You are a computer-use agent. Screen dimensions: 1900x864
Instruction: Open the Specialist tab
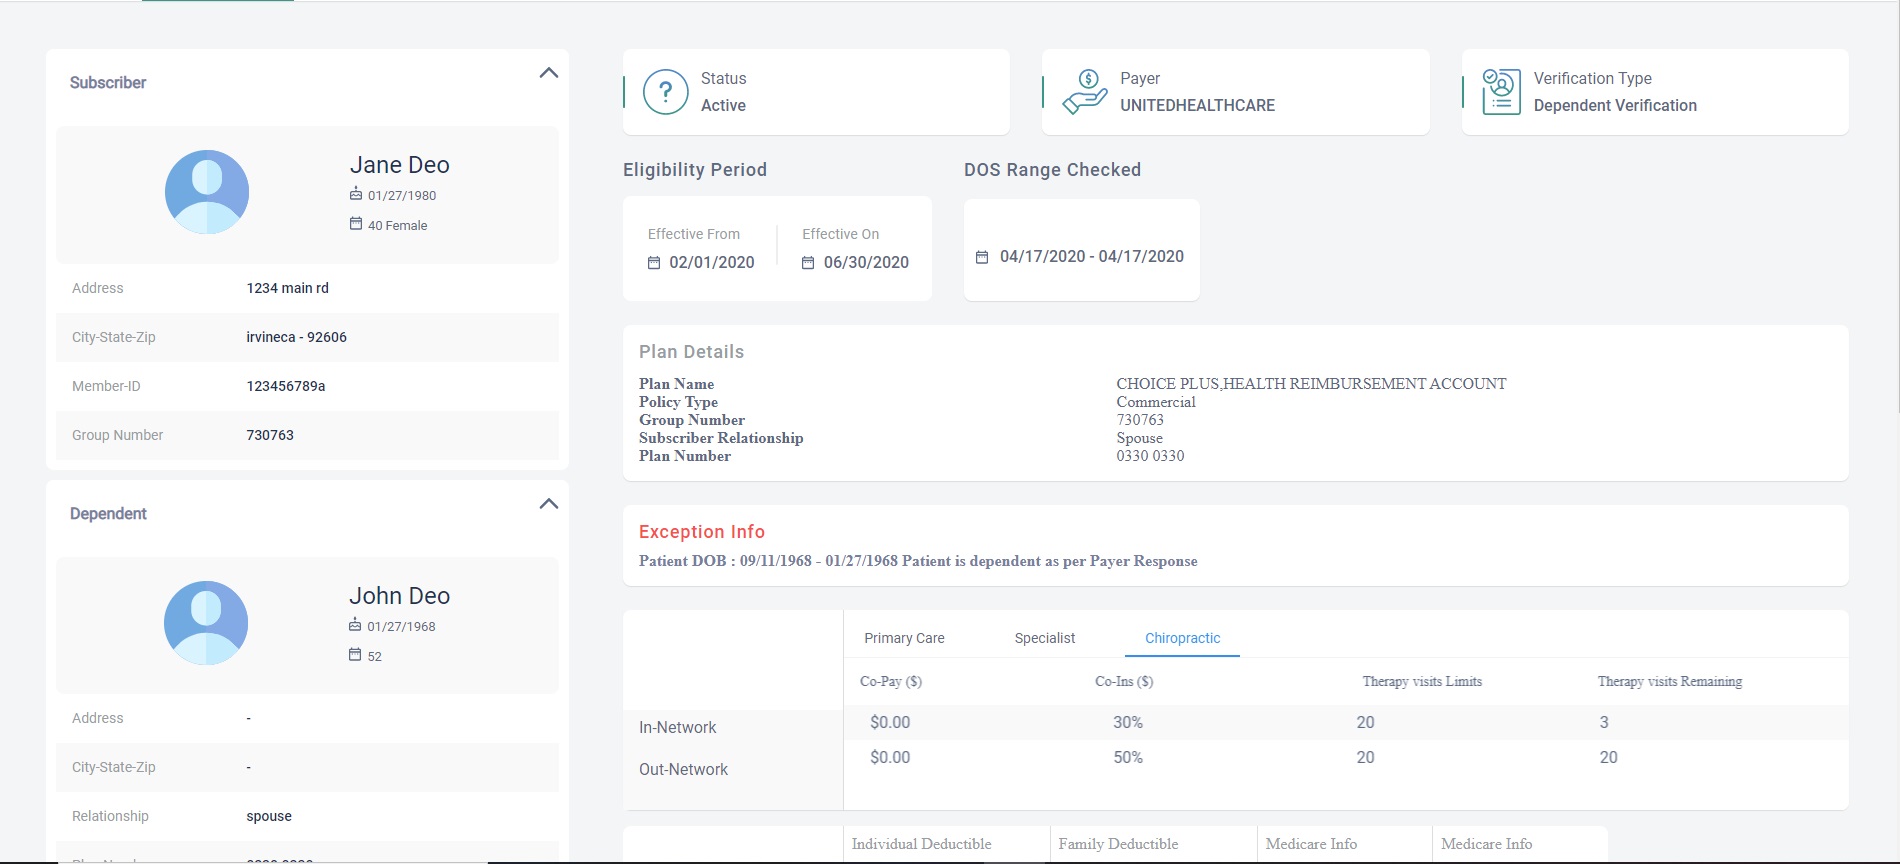coord(1044,638)
